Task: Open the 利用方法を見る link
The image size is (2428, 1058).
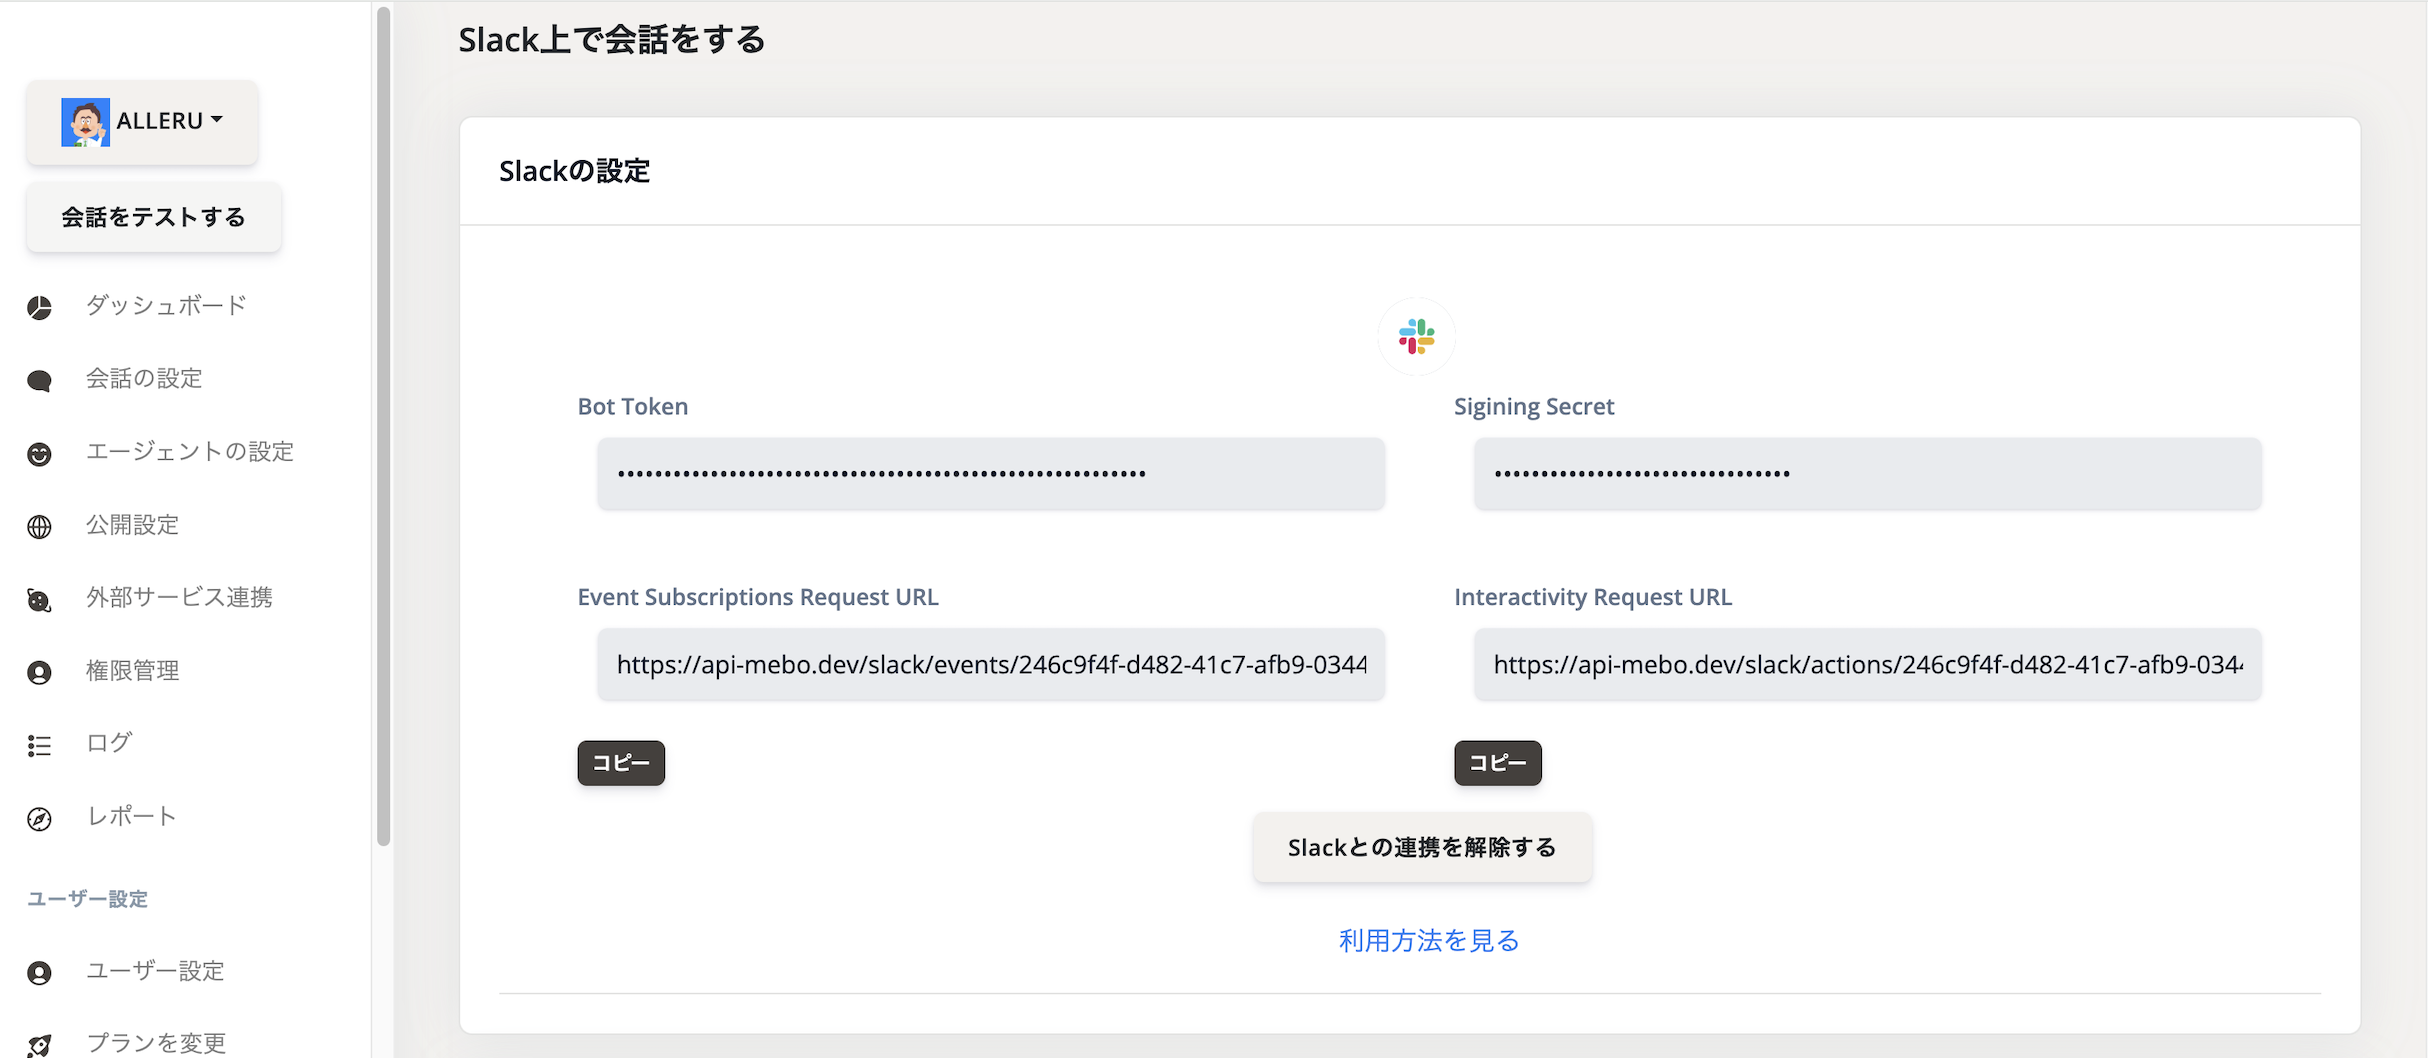Action: coord(1428,940)
